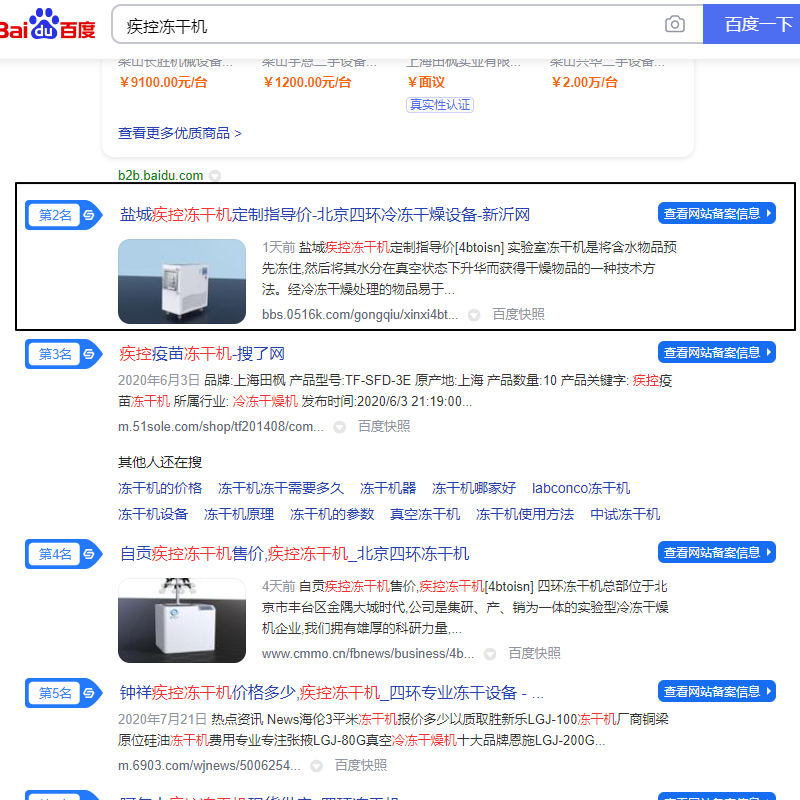Click the 第4名 ranking badge icon
800x800 pixels.
(63, 554)
